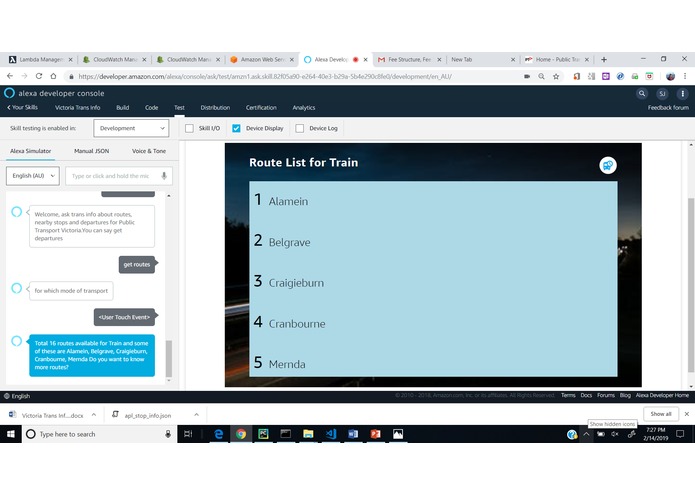Image resolution: width=695 pixels, height=494 pixels.
Task: Click the zoom magnifier icon in address bar
Action: point(541,76)
